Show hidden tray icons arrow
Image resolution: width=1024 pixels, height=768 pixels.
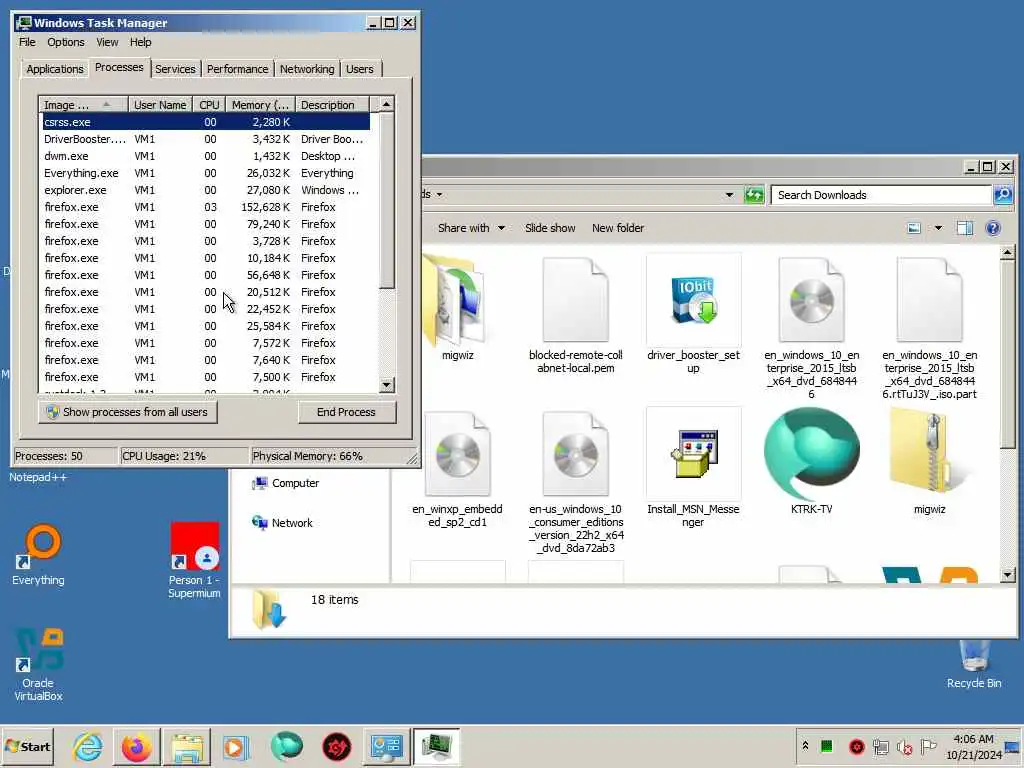click(805, 746)
